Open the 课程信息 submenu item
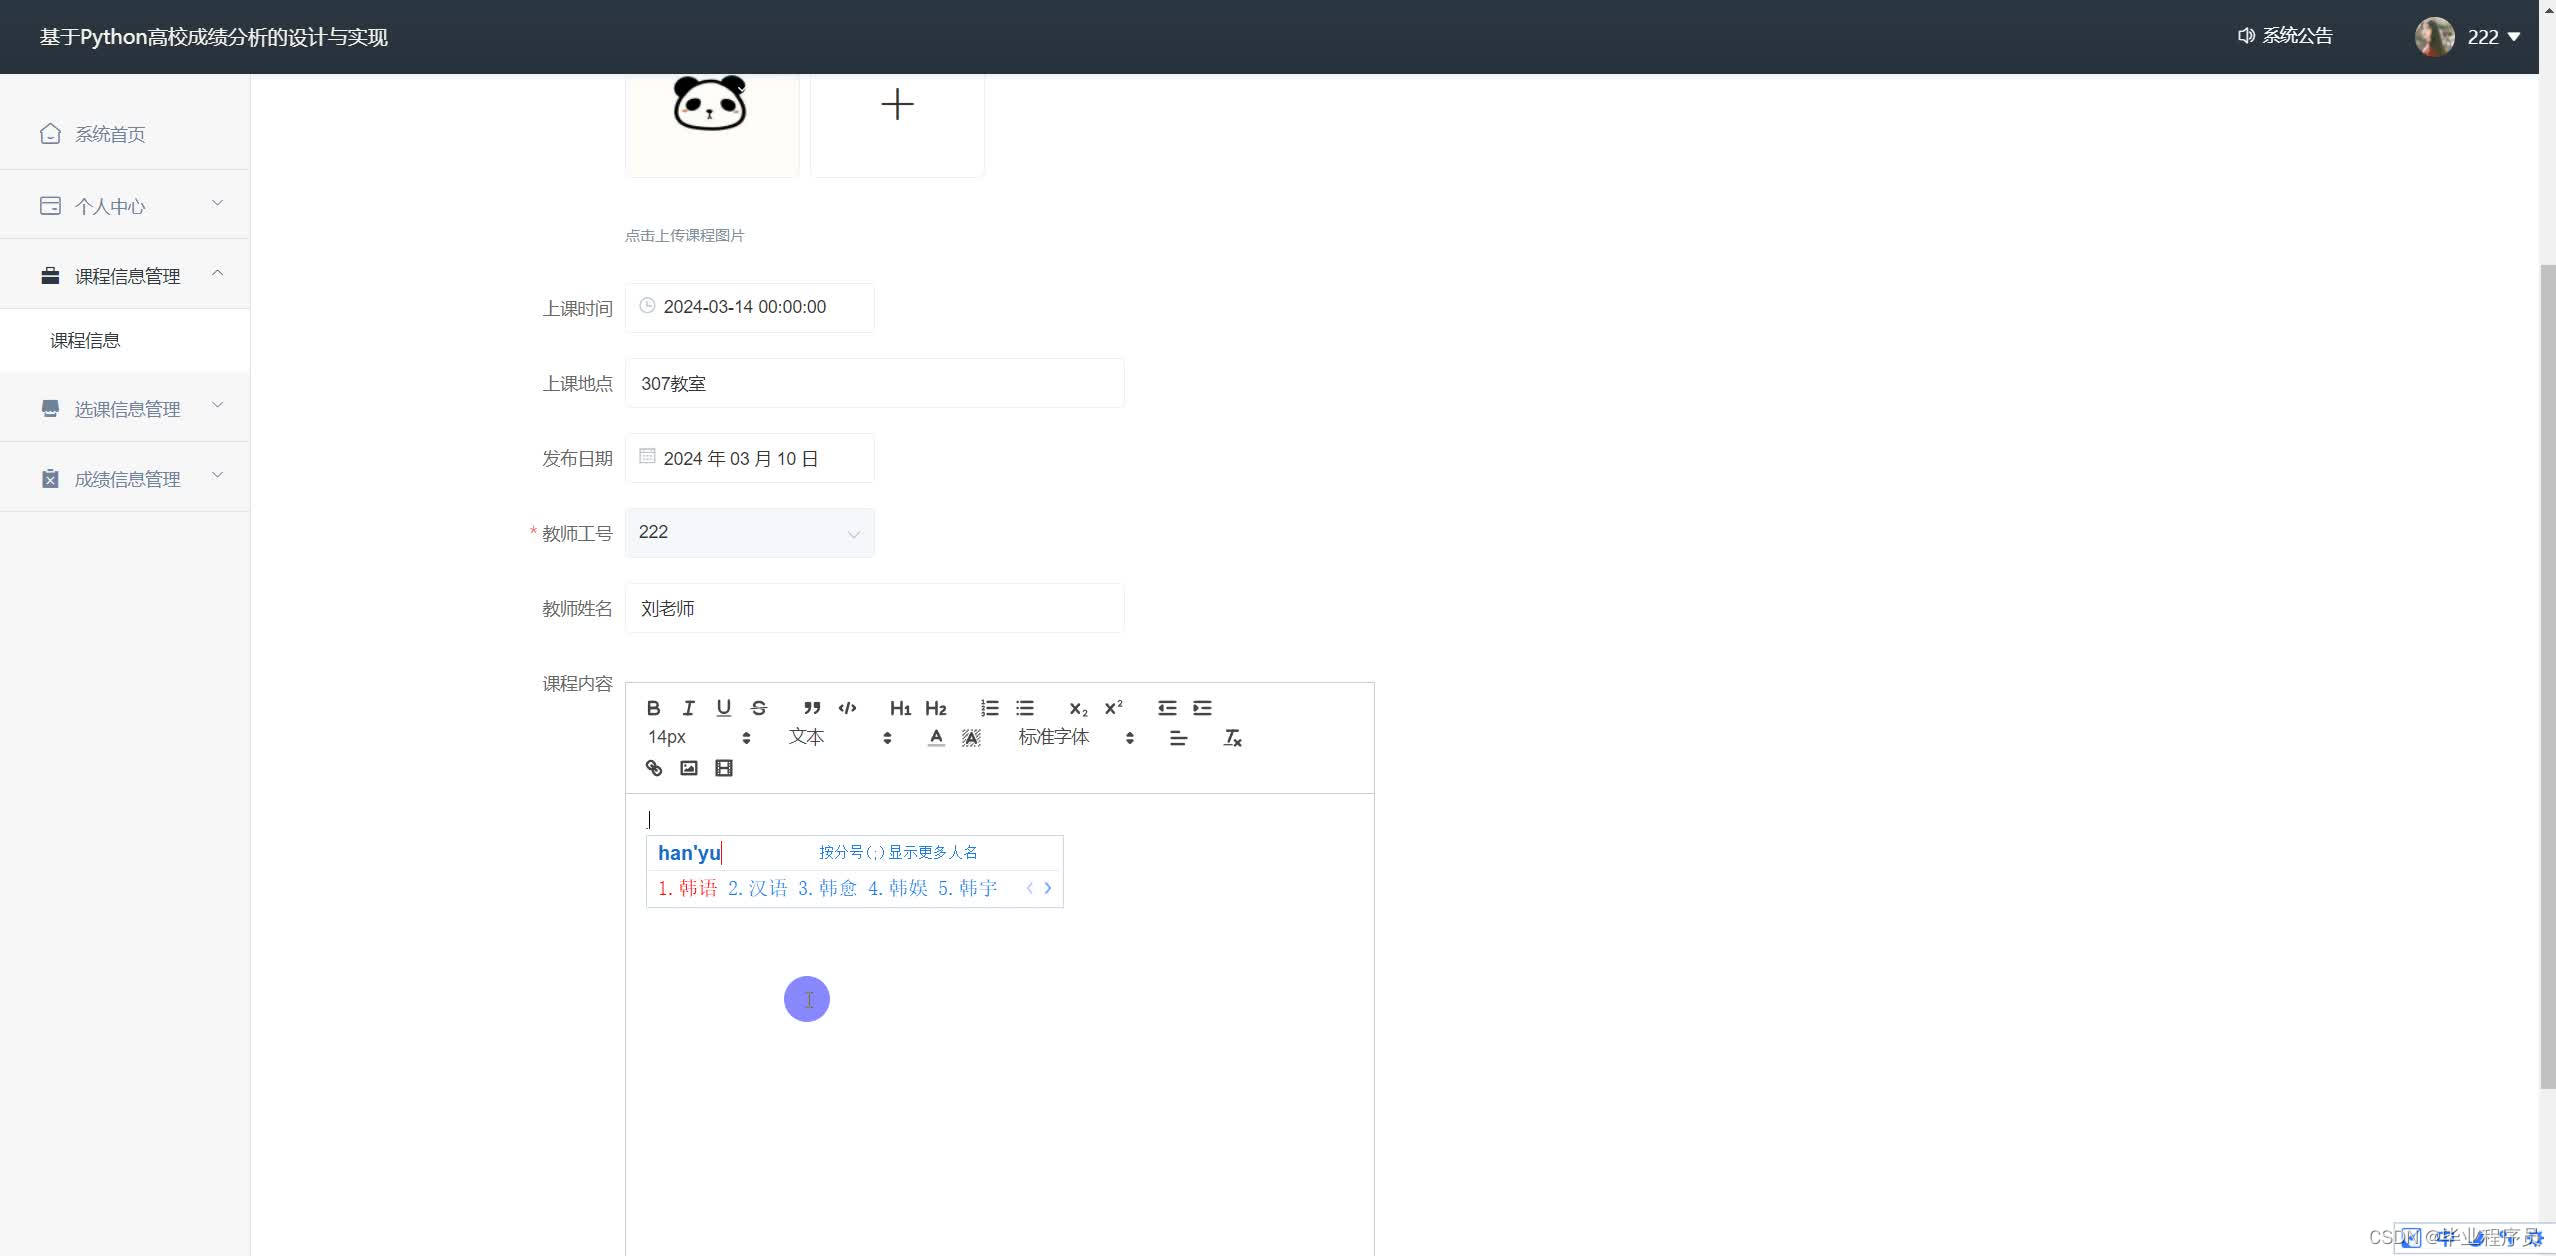Screen dimensions: 2556x1256 (x=125, y=340)
